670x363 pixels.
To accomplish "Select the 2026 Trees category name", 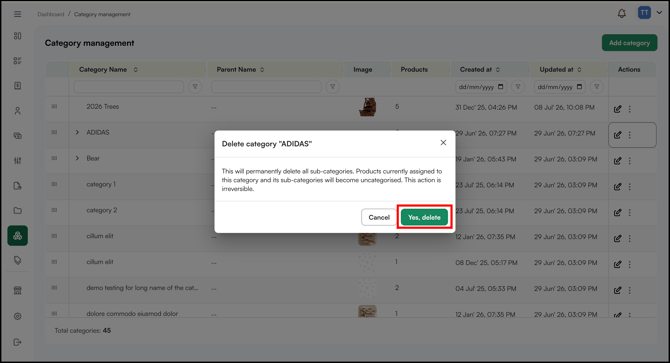I will pos(103,106).
